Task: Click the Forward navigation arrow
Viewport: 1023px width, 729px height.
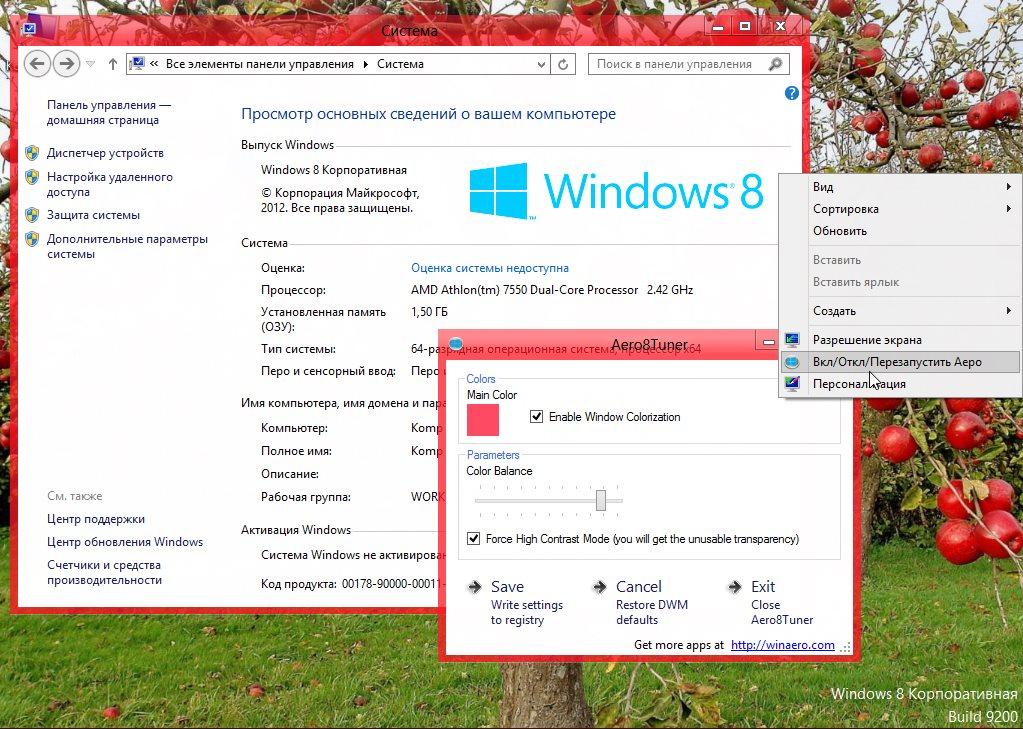Action: [66, 64]
